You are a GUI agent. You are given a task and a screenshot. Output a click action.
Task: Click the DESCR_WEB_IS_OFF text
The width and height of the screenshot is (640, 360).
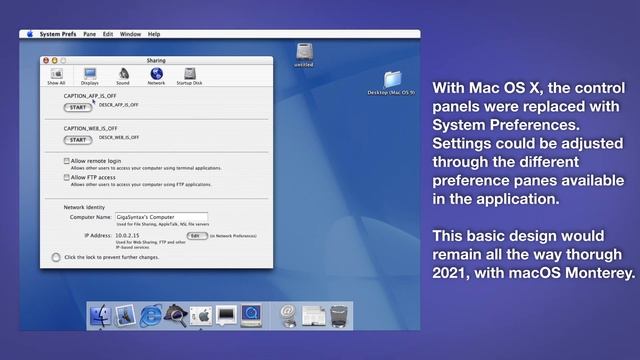point(119,138)
